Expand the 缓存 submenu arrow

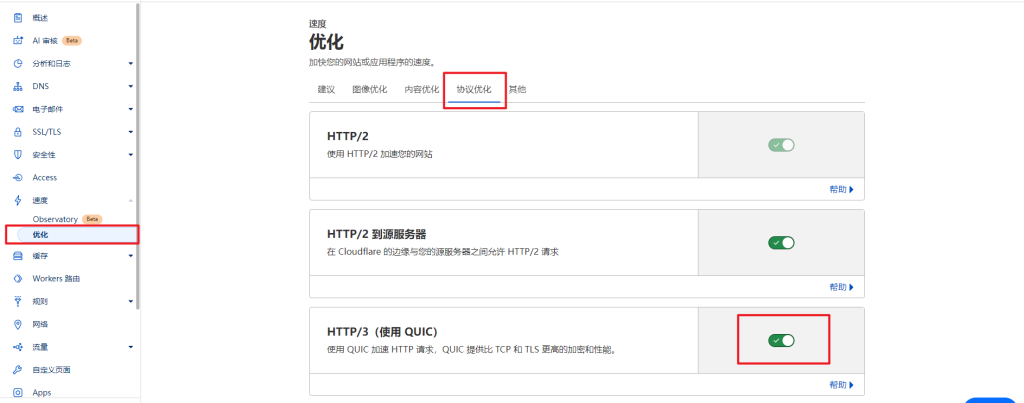point(131,256)
